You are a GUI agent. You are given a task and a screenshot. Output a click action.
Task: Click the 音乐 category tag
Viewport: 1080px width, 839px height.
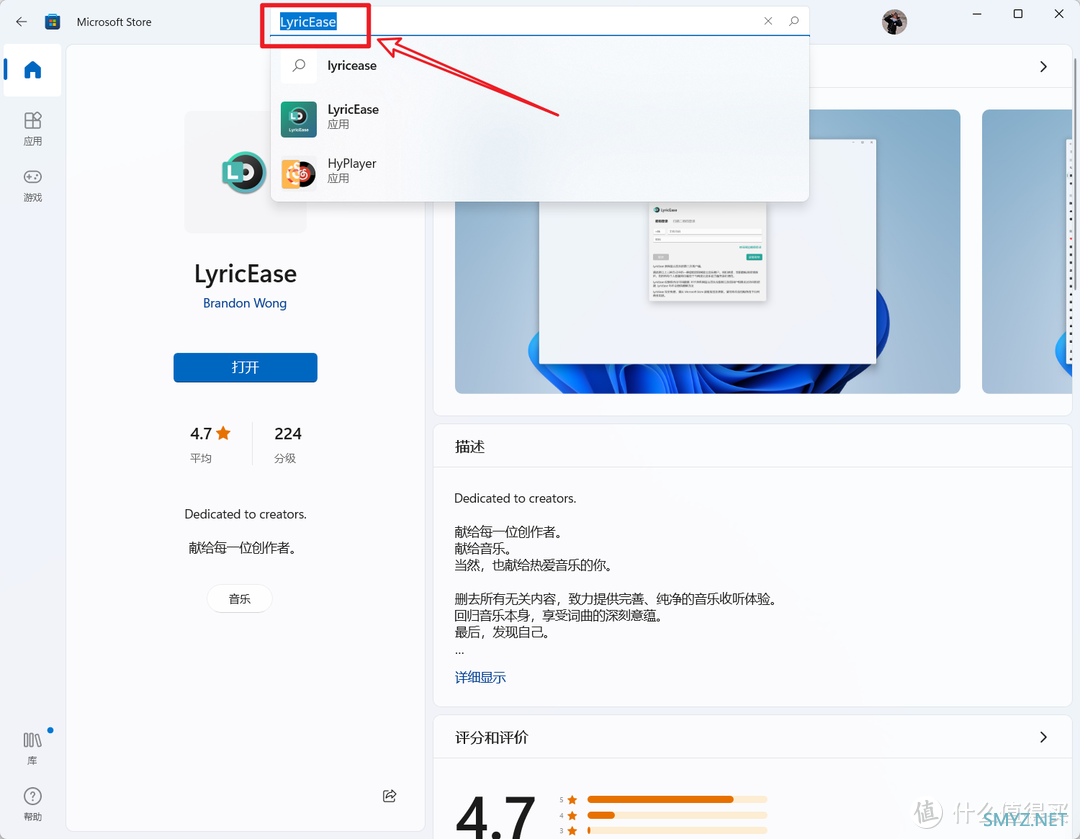tap(240, 599)
